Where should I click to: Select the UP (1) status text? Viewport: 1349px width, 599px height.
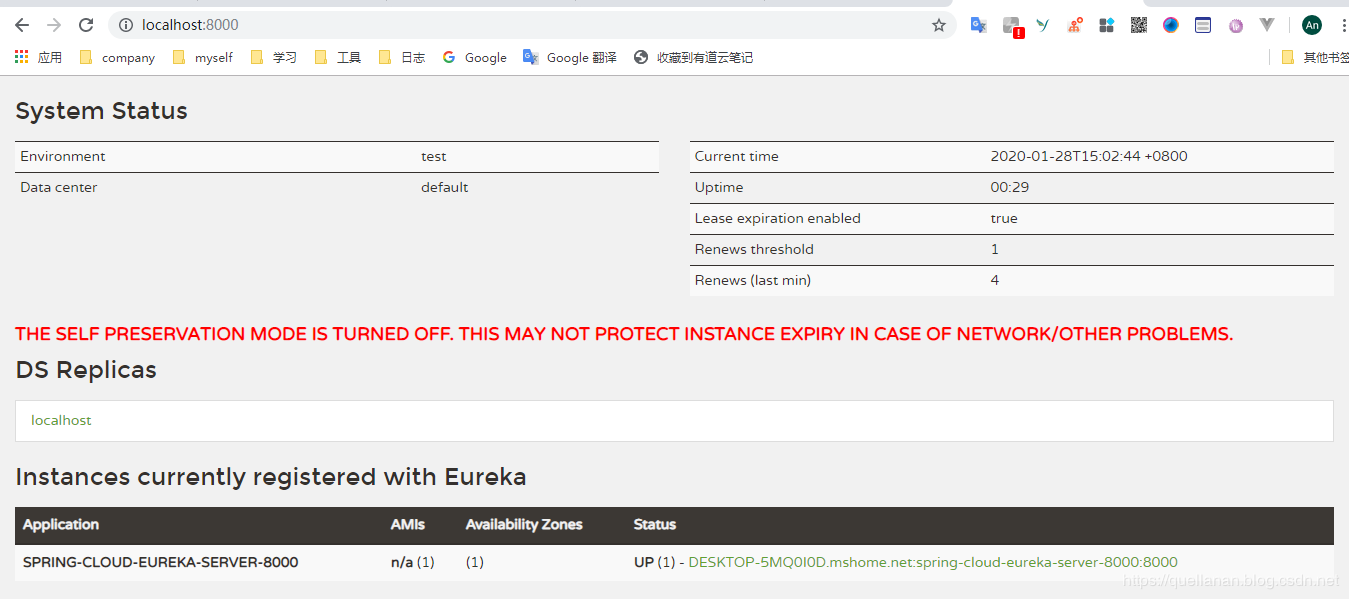(655, 562)
